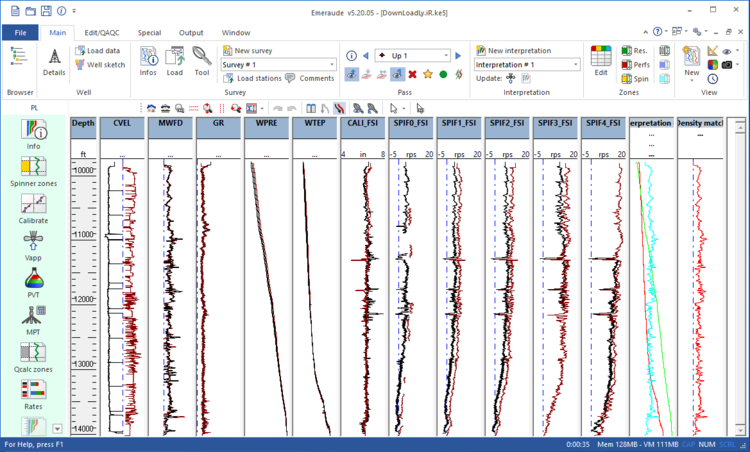
Task: Toggle the red X pass filter icon
Action: point(412,74)
